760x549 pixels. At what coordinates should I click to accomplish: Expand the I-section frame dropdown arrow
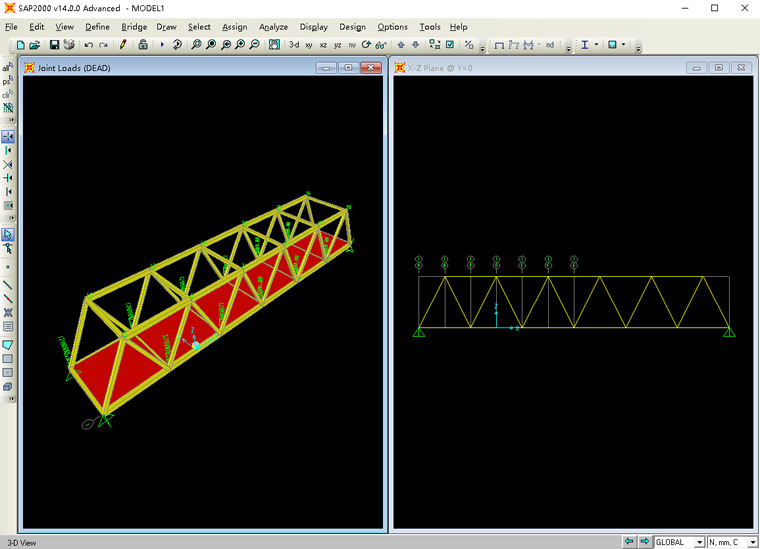tap(597, 45)
